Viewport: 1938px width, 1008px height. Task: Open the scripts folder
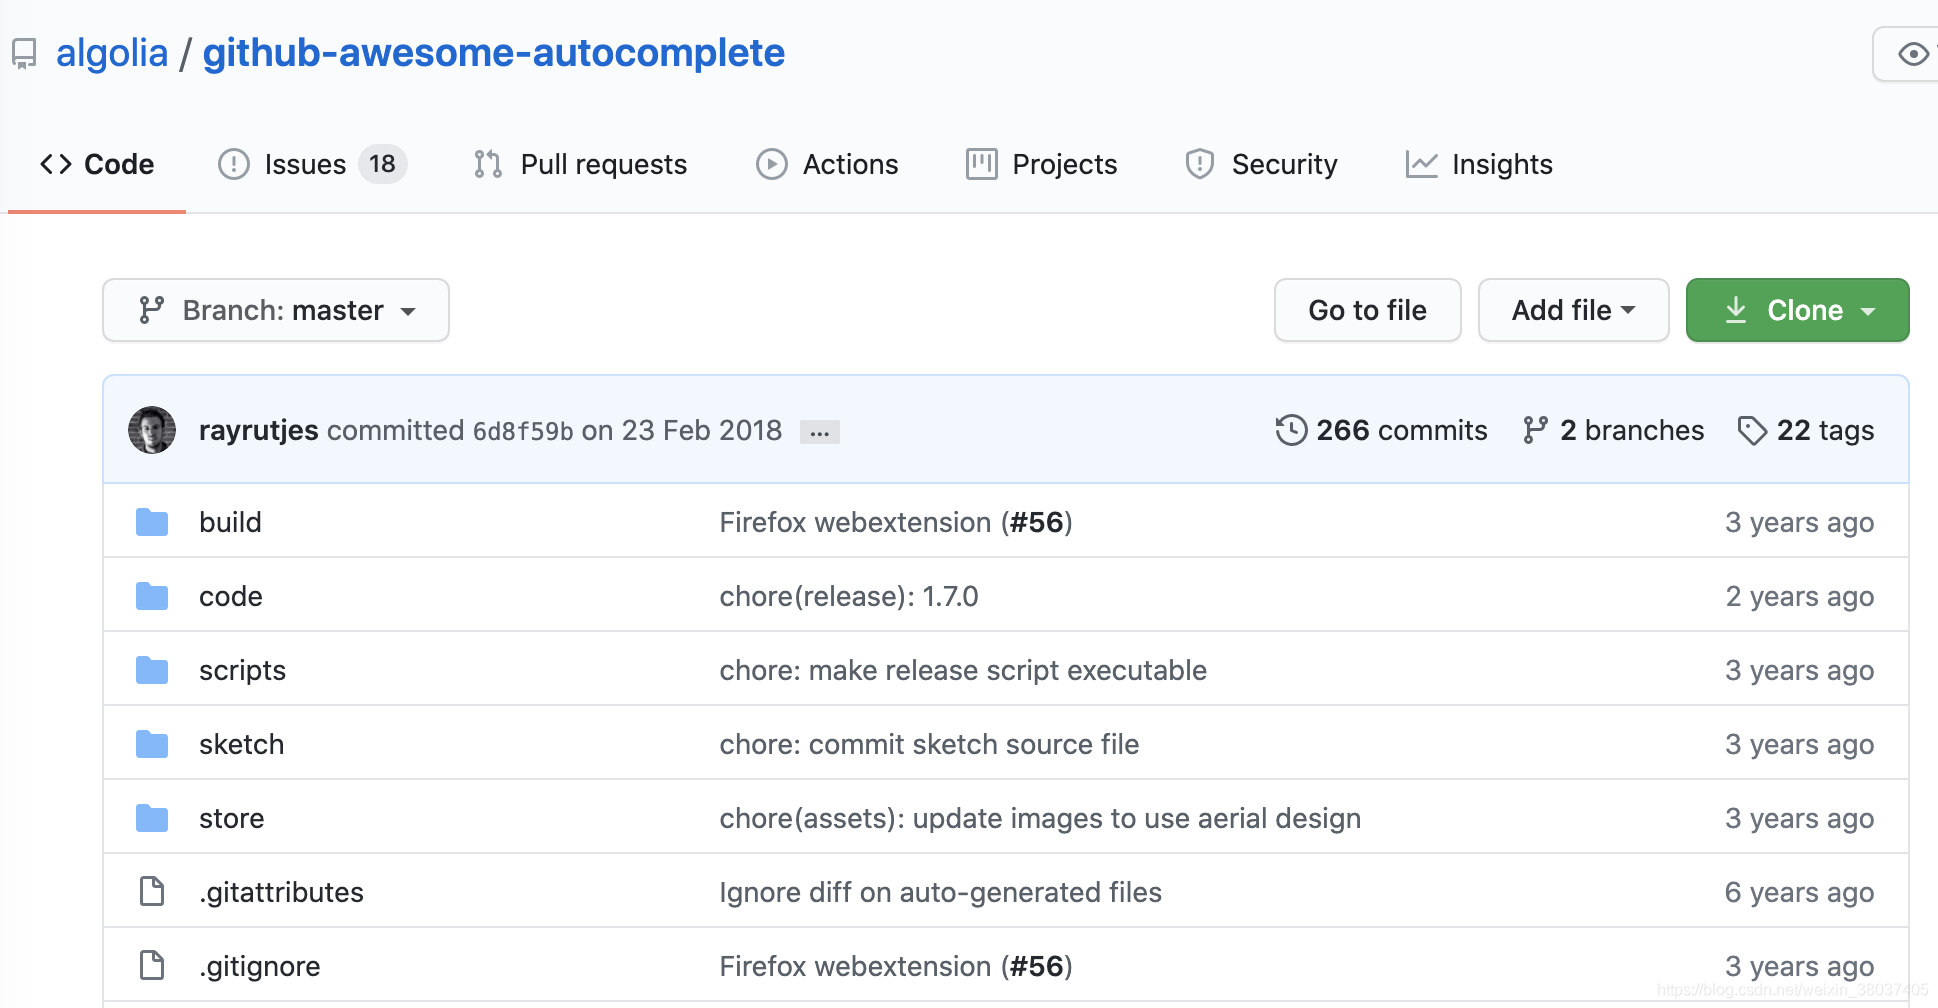pyautogui.click(x=242, y=670)
